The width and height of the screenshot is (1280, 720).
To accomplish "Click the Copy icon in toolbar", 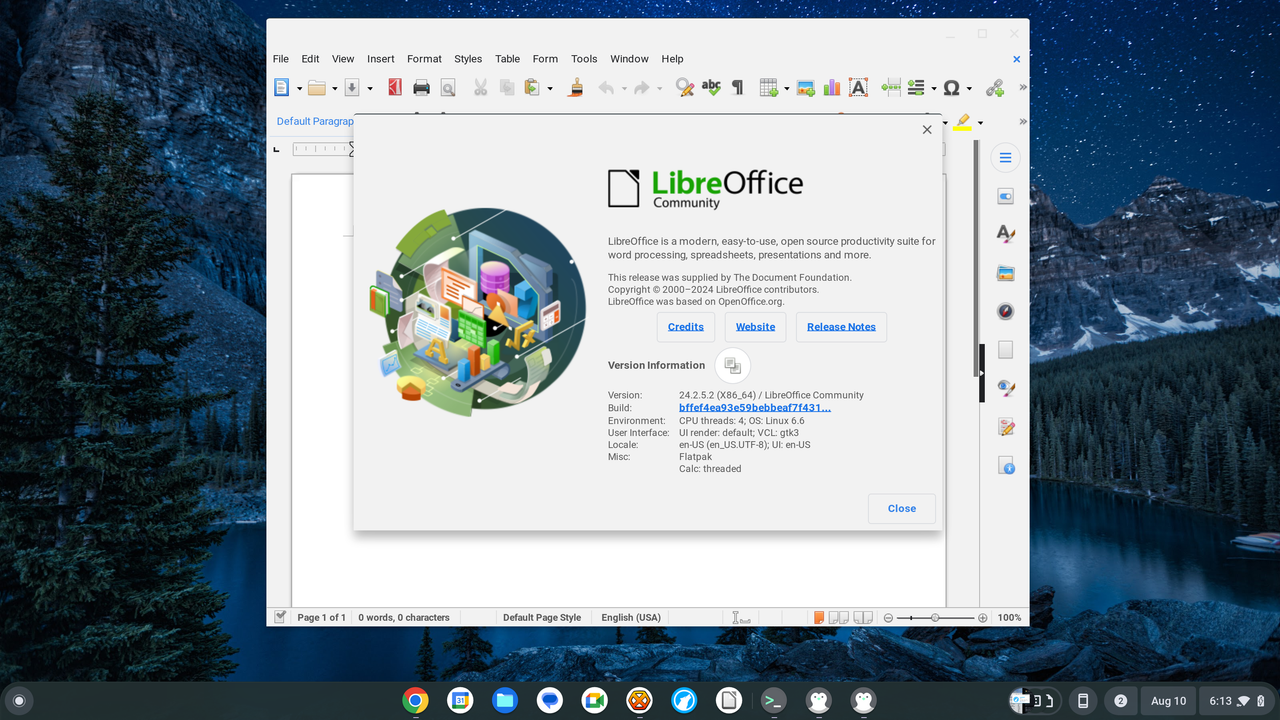I will 507,88.
